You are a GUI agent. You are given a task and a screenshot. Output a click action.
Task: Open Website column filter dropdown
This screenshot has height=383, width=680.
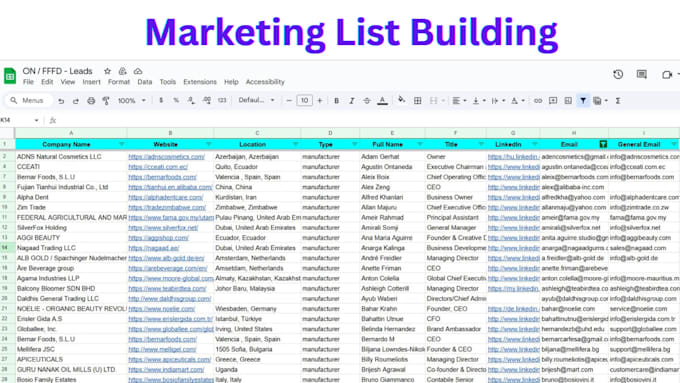tap(209, 144)
